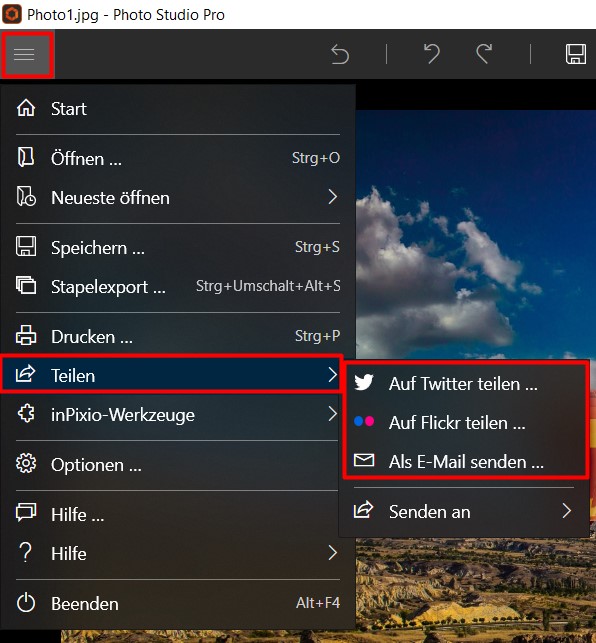Expand the inPixio-Werkzeuge submenu arrow

(x=333, y=414)
